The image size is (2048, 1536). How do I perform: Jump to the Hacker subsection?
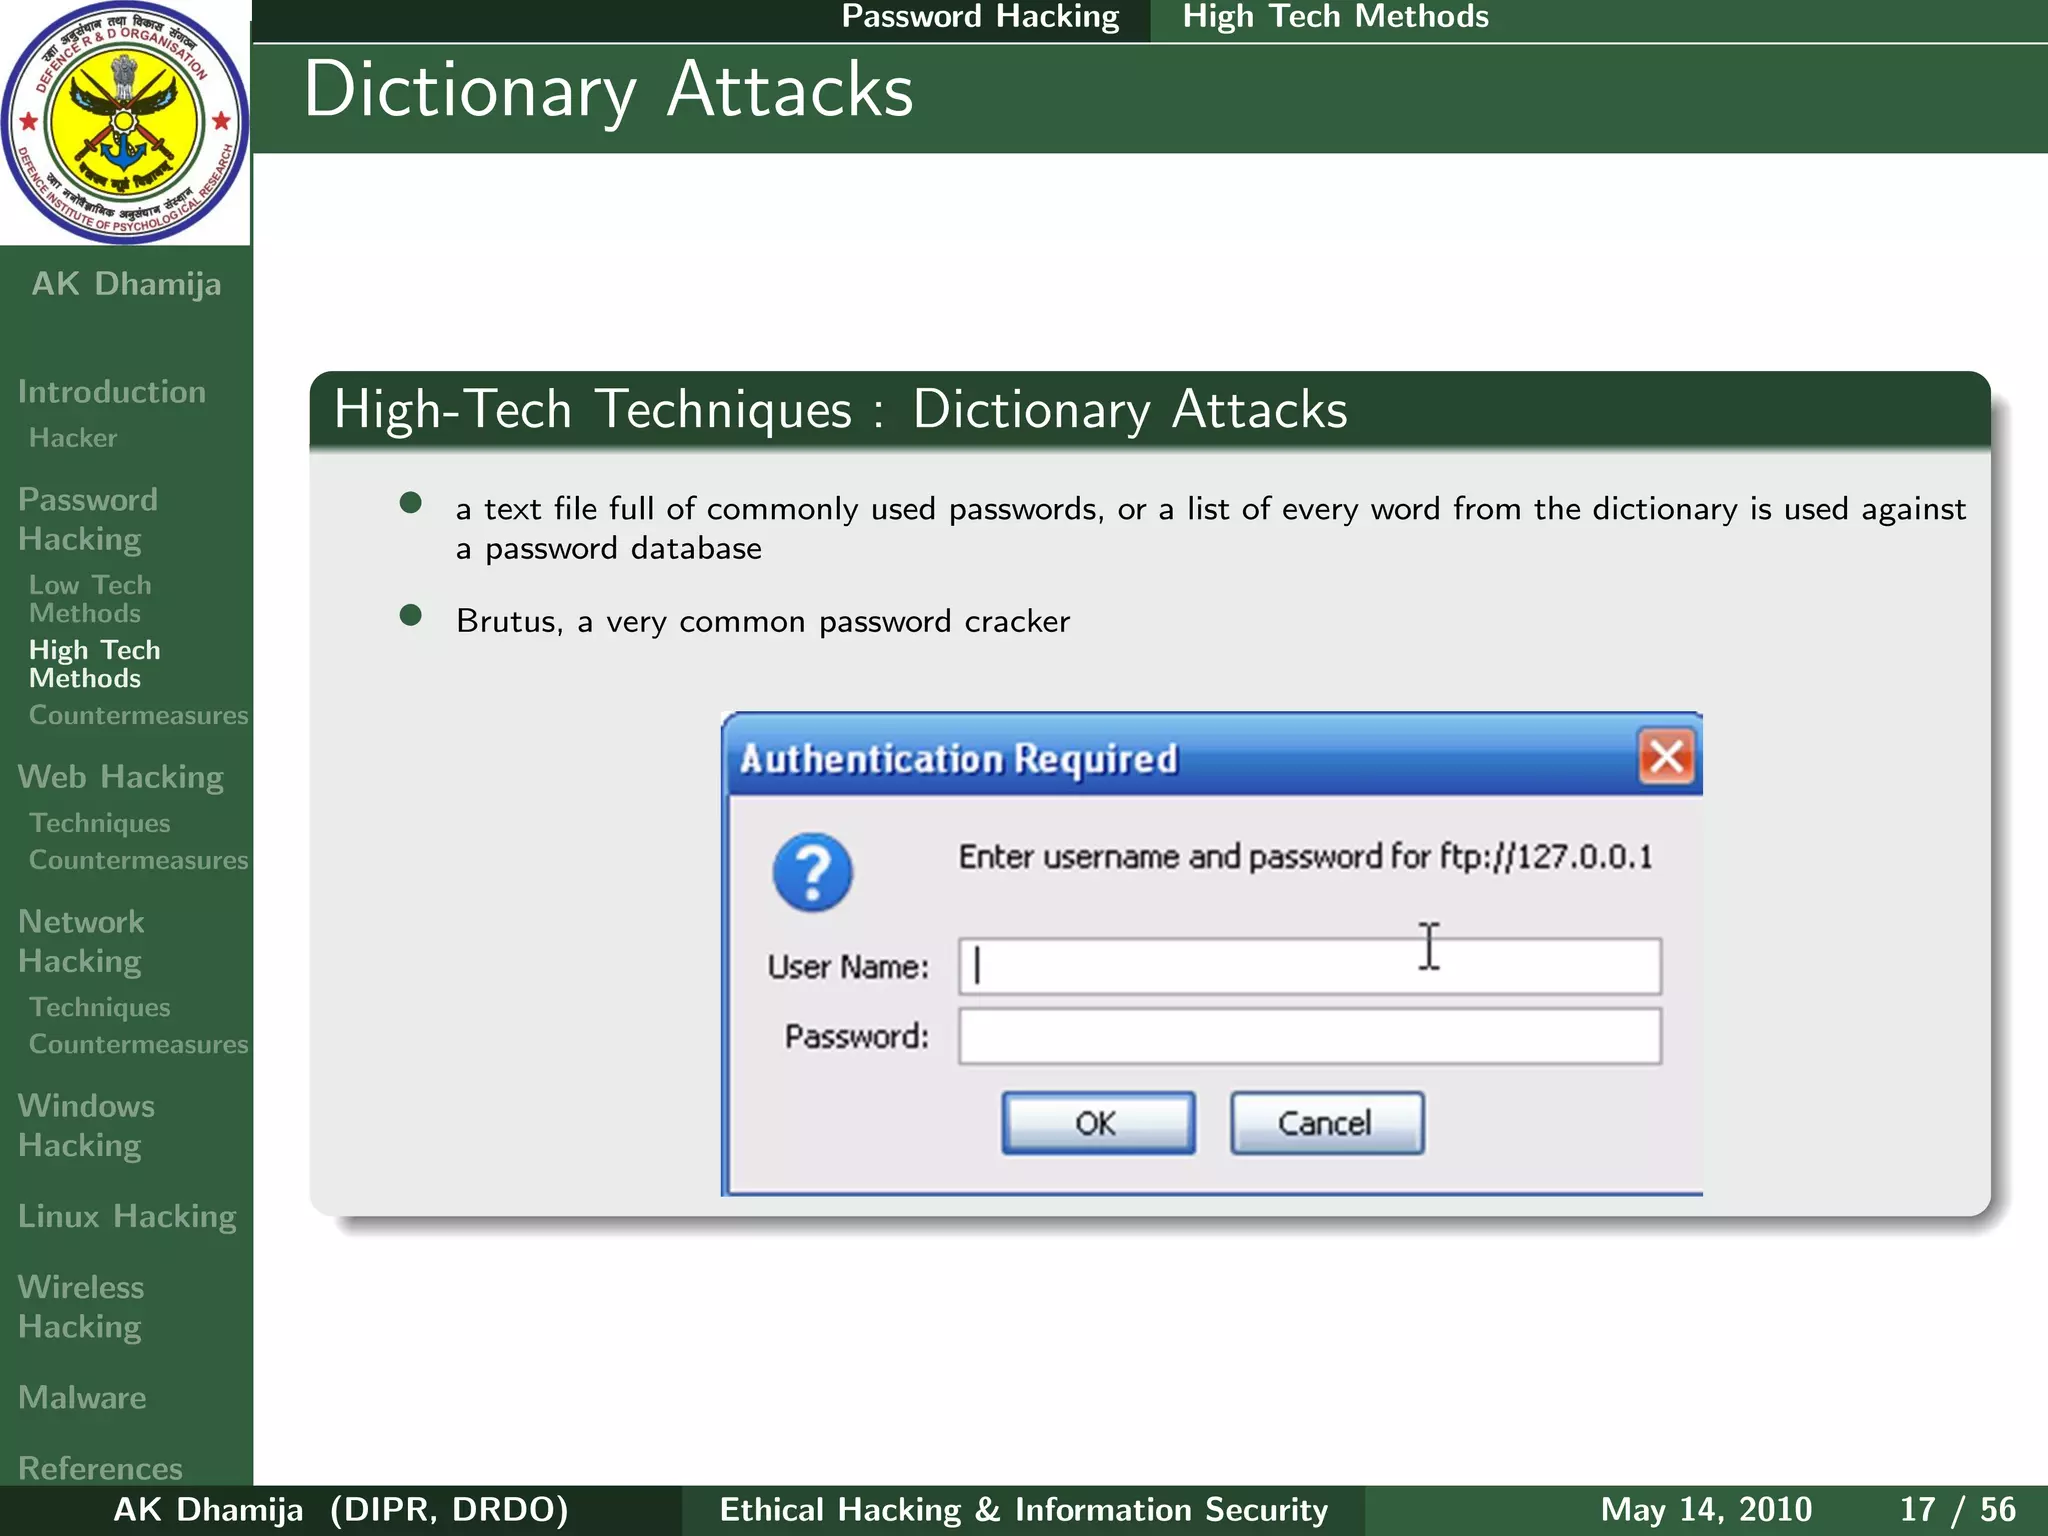[73, 438]
